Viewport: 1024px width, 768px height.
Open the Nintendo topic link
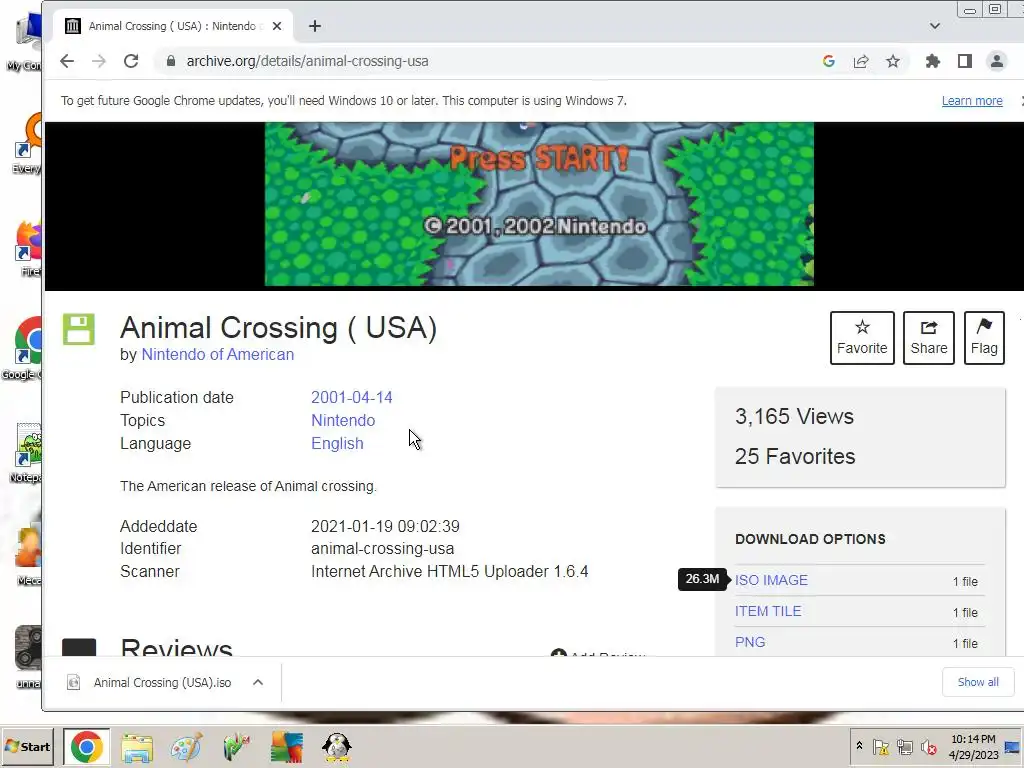point(343,420)
